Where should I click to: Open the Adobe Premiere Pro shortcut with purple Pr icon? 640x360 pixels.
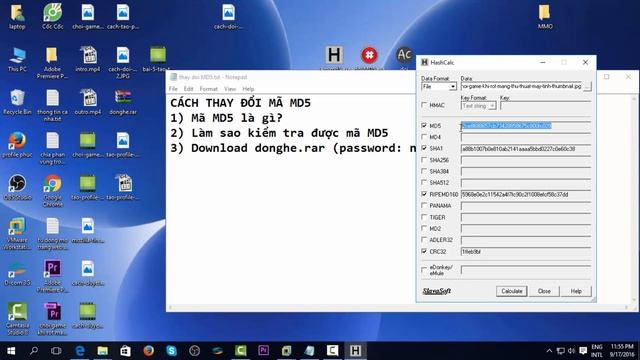pyautogui.click(x=53, y=276)
